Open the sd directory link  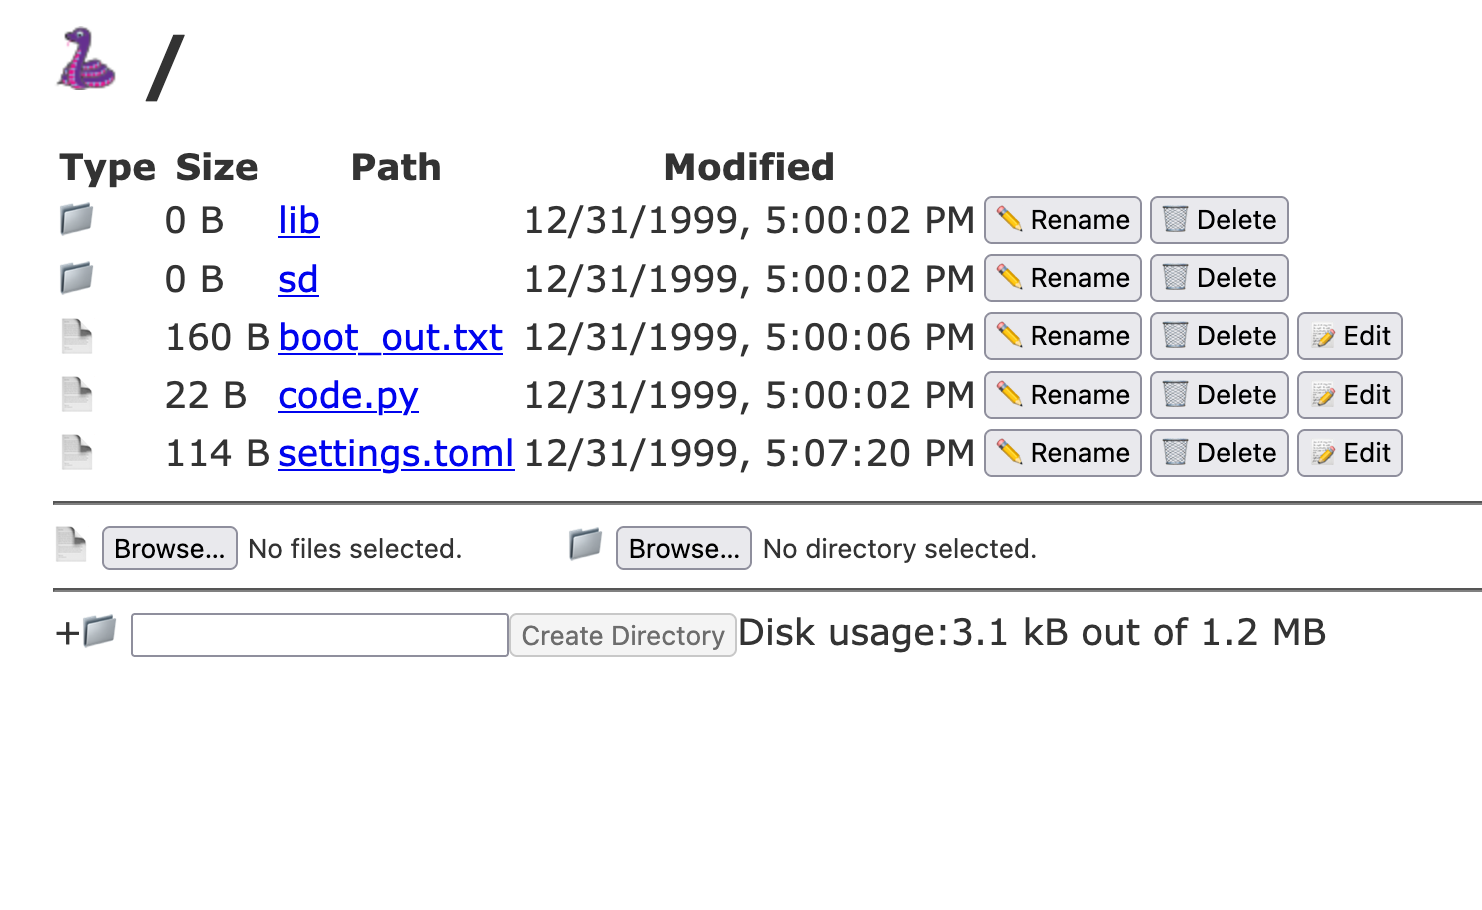(x=298, y=279)
